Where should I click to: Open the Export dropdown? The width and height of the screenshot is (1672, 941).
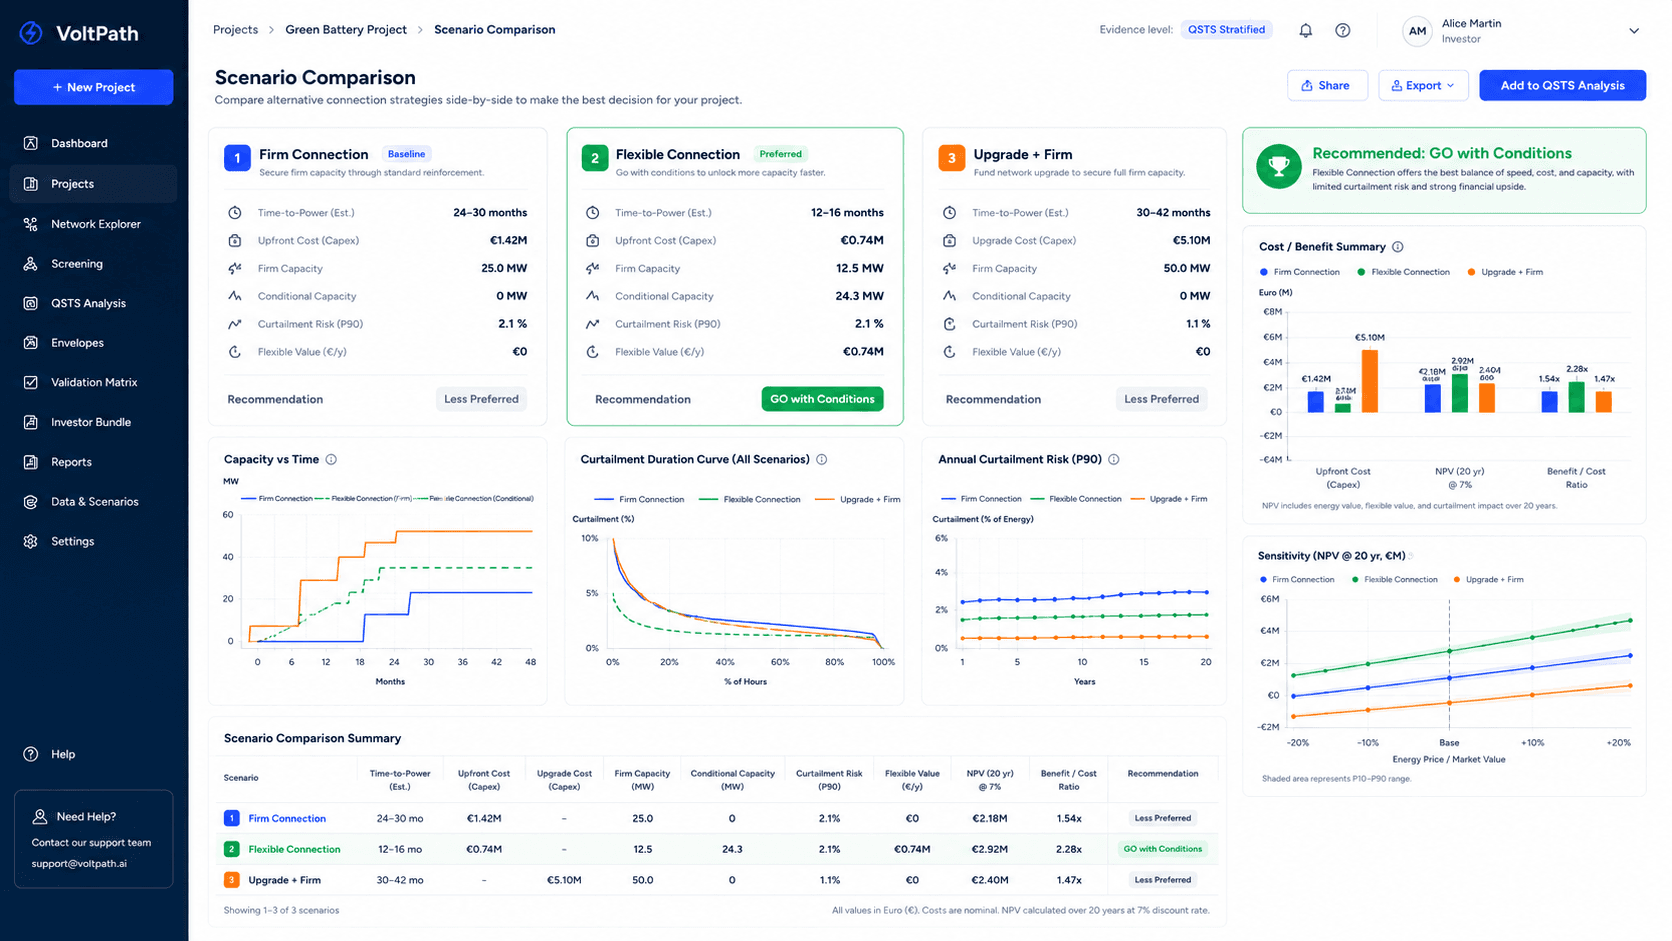click(1423, 86)
